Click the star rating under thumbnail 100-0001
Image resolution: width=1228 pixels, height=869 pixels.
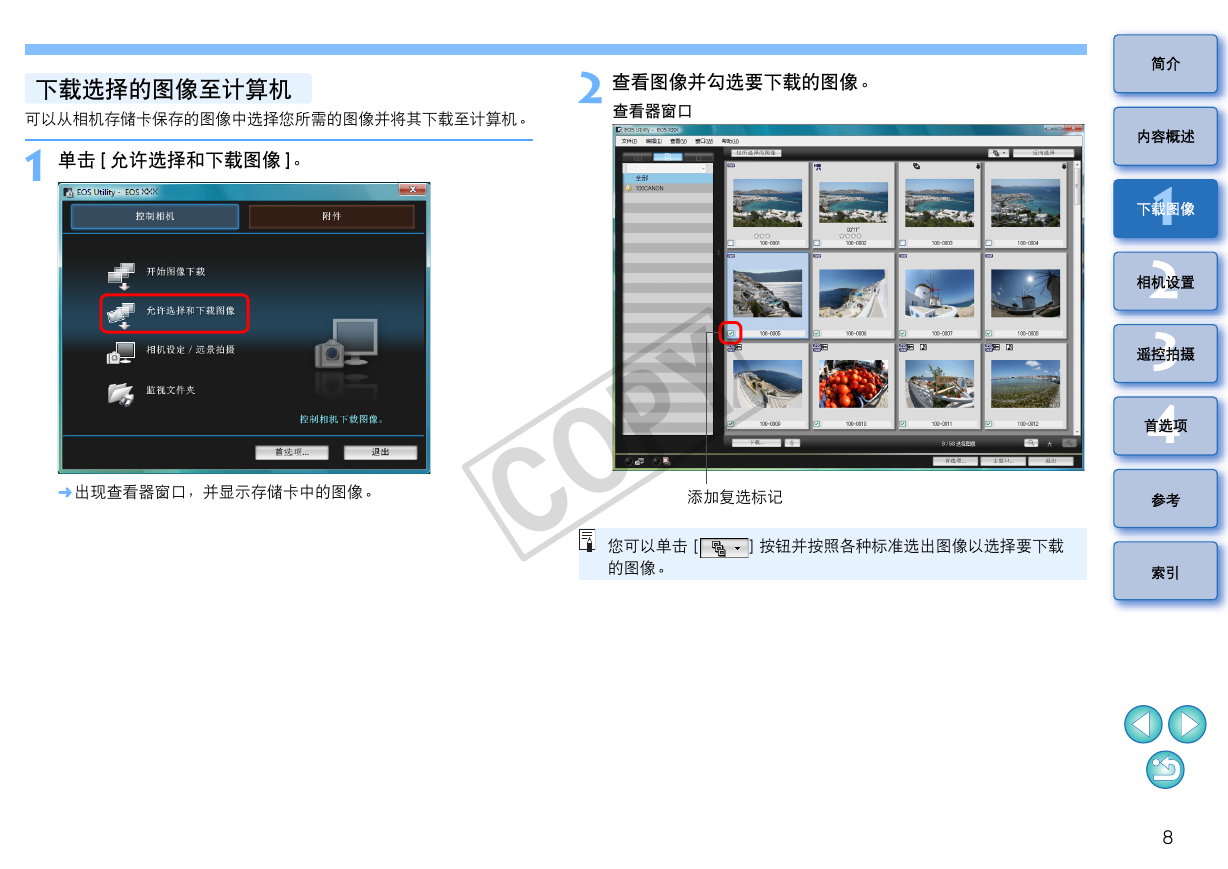point(762,235)
